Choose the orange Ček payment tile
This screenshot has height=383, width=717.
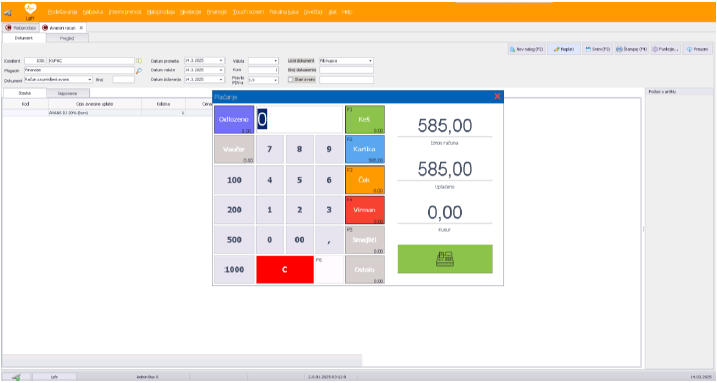click(x=364, y=180)
